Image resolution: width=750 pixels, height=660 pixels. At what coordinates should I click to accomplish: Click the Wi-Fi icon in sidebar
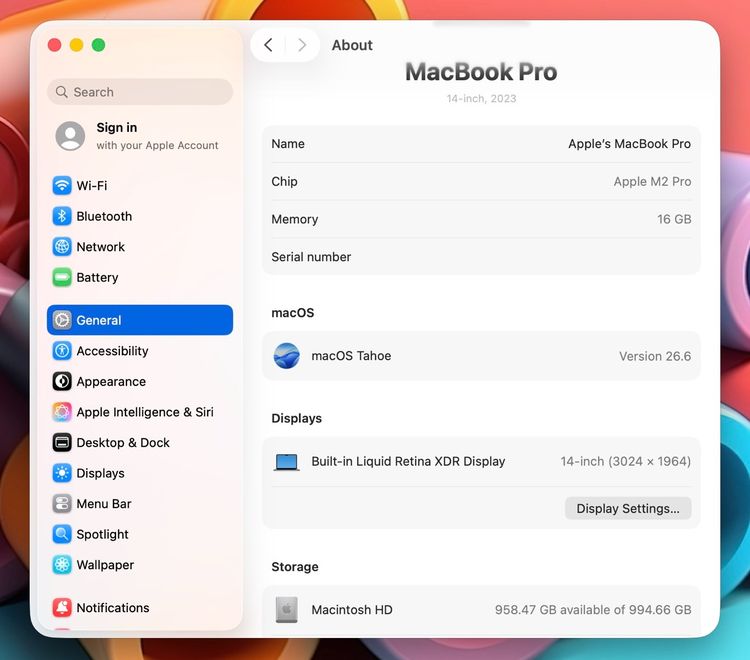(62, 186)
